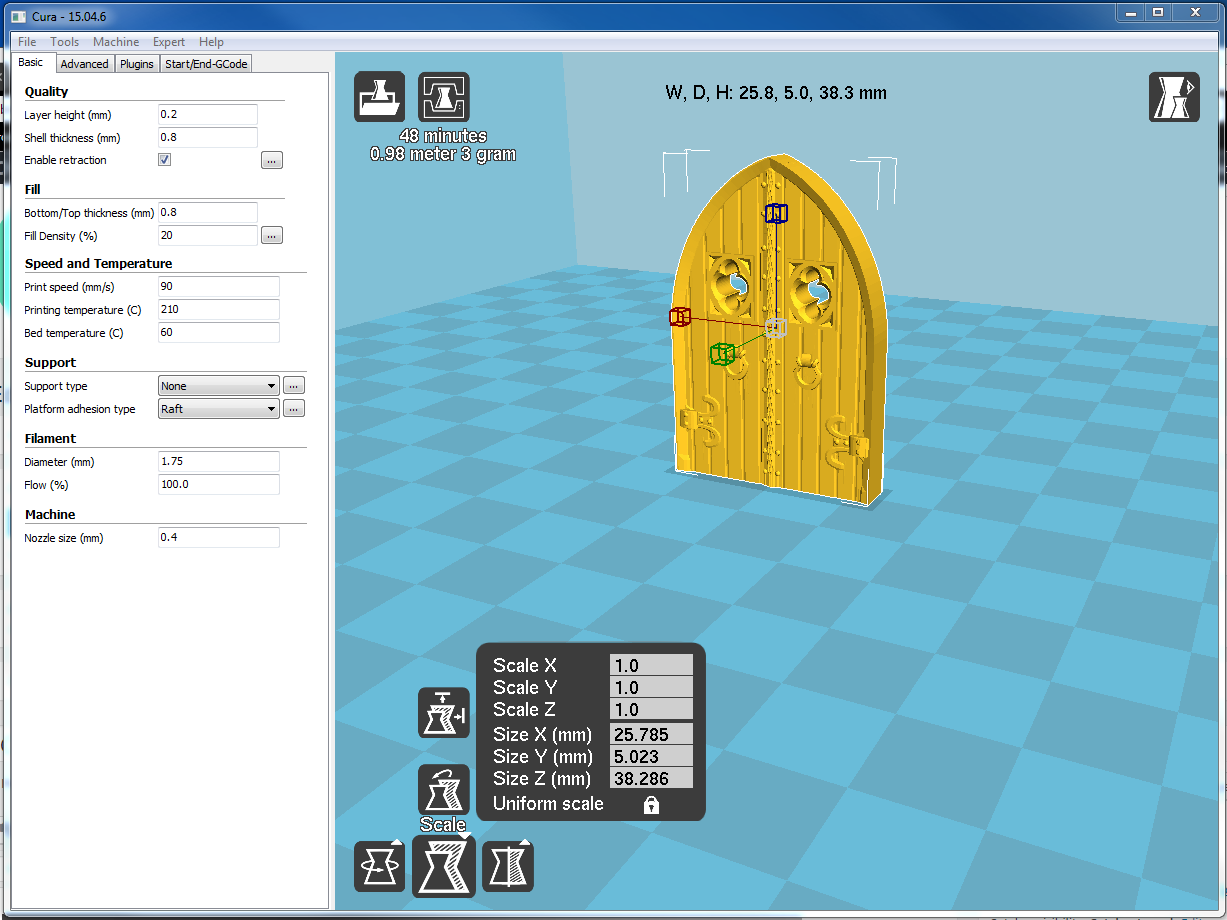1227x920 pixels.
Task: Switch to the Advanced tab
Action: pyautogui.click(x=84, y=64)
